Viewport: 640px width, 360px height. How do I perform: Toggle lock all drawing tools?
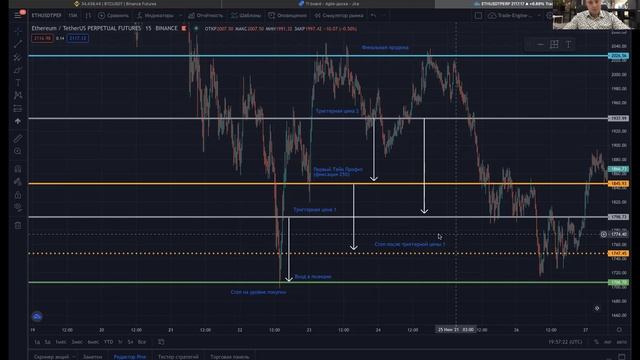(18, 195)
